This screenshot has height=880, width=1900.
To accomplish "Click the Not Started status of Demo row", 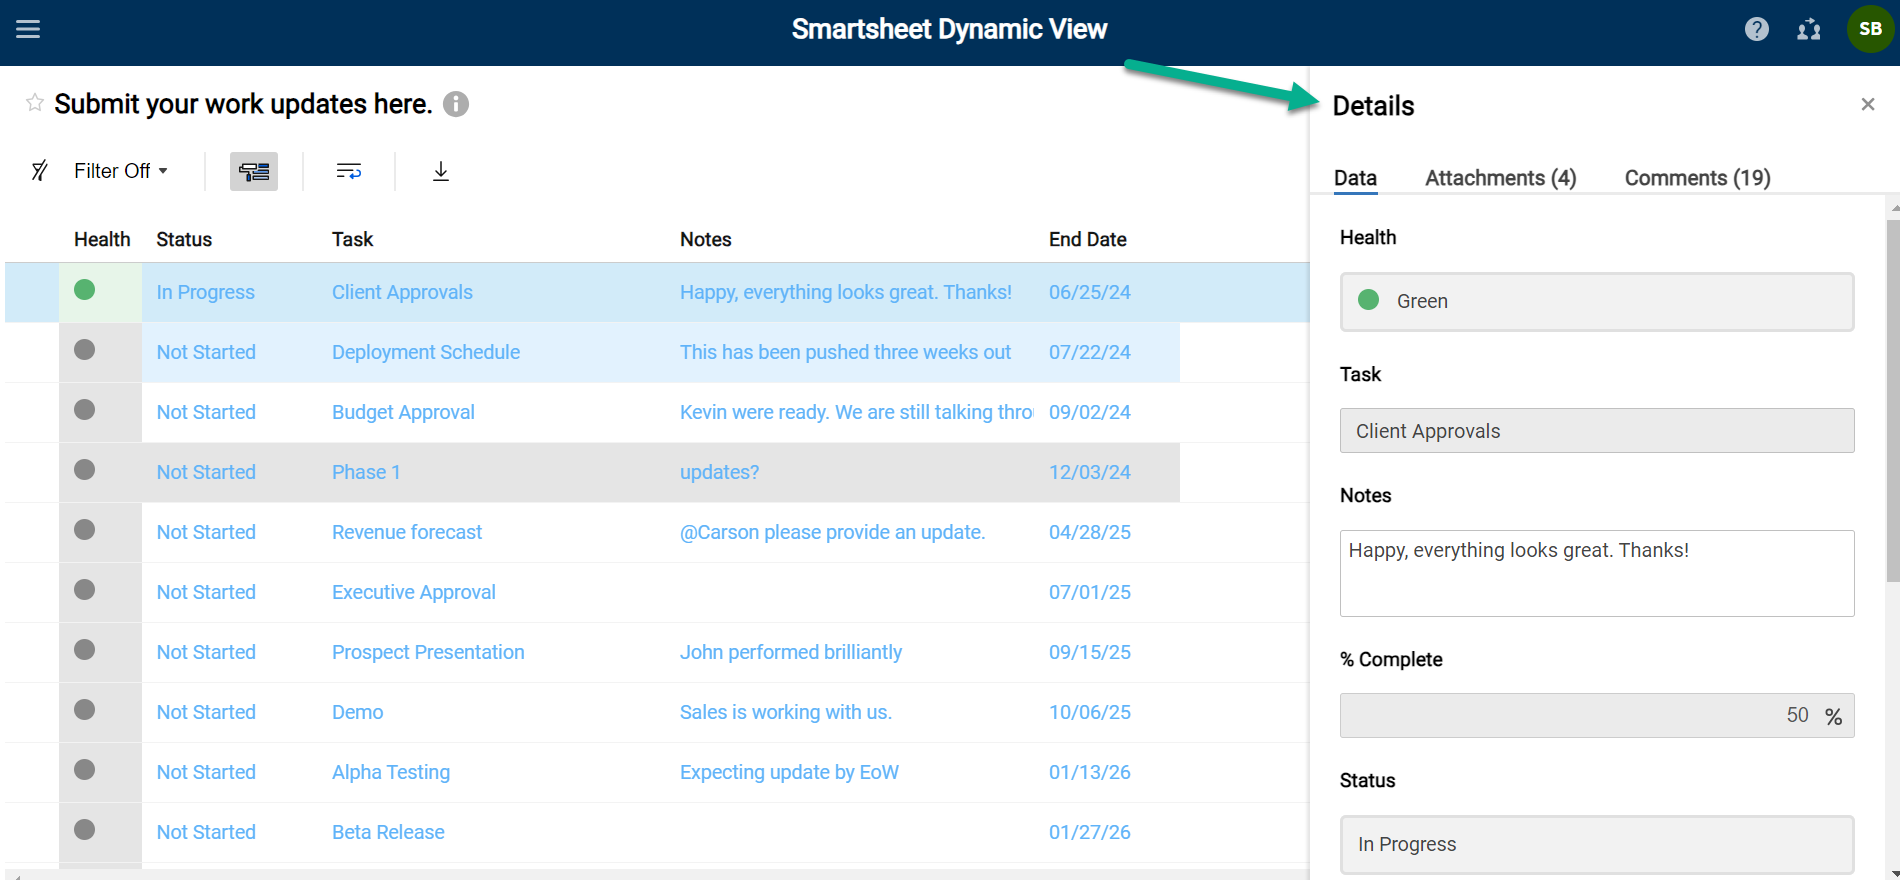I will pyautogui.click(x=206, y=712).
